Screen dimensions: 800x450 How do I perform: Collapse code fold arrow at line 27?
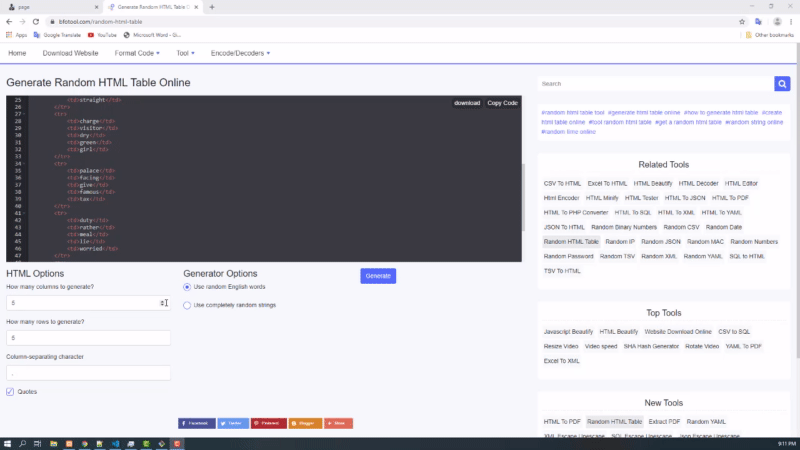point(24,114)
